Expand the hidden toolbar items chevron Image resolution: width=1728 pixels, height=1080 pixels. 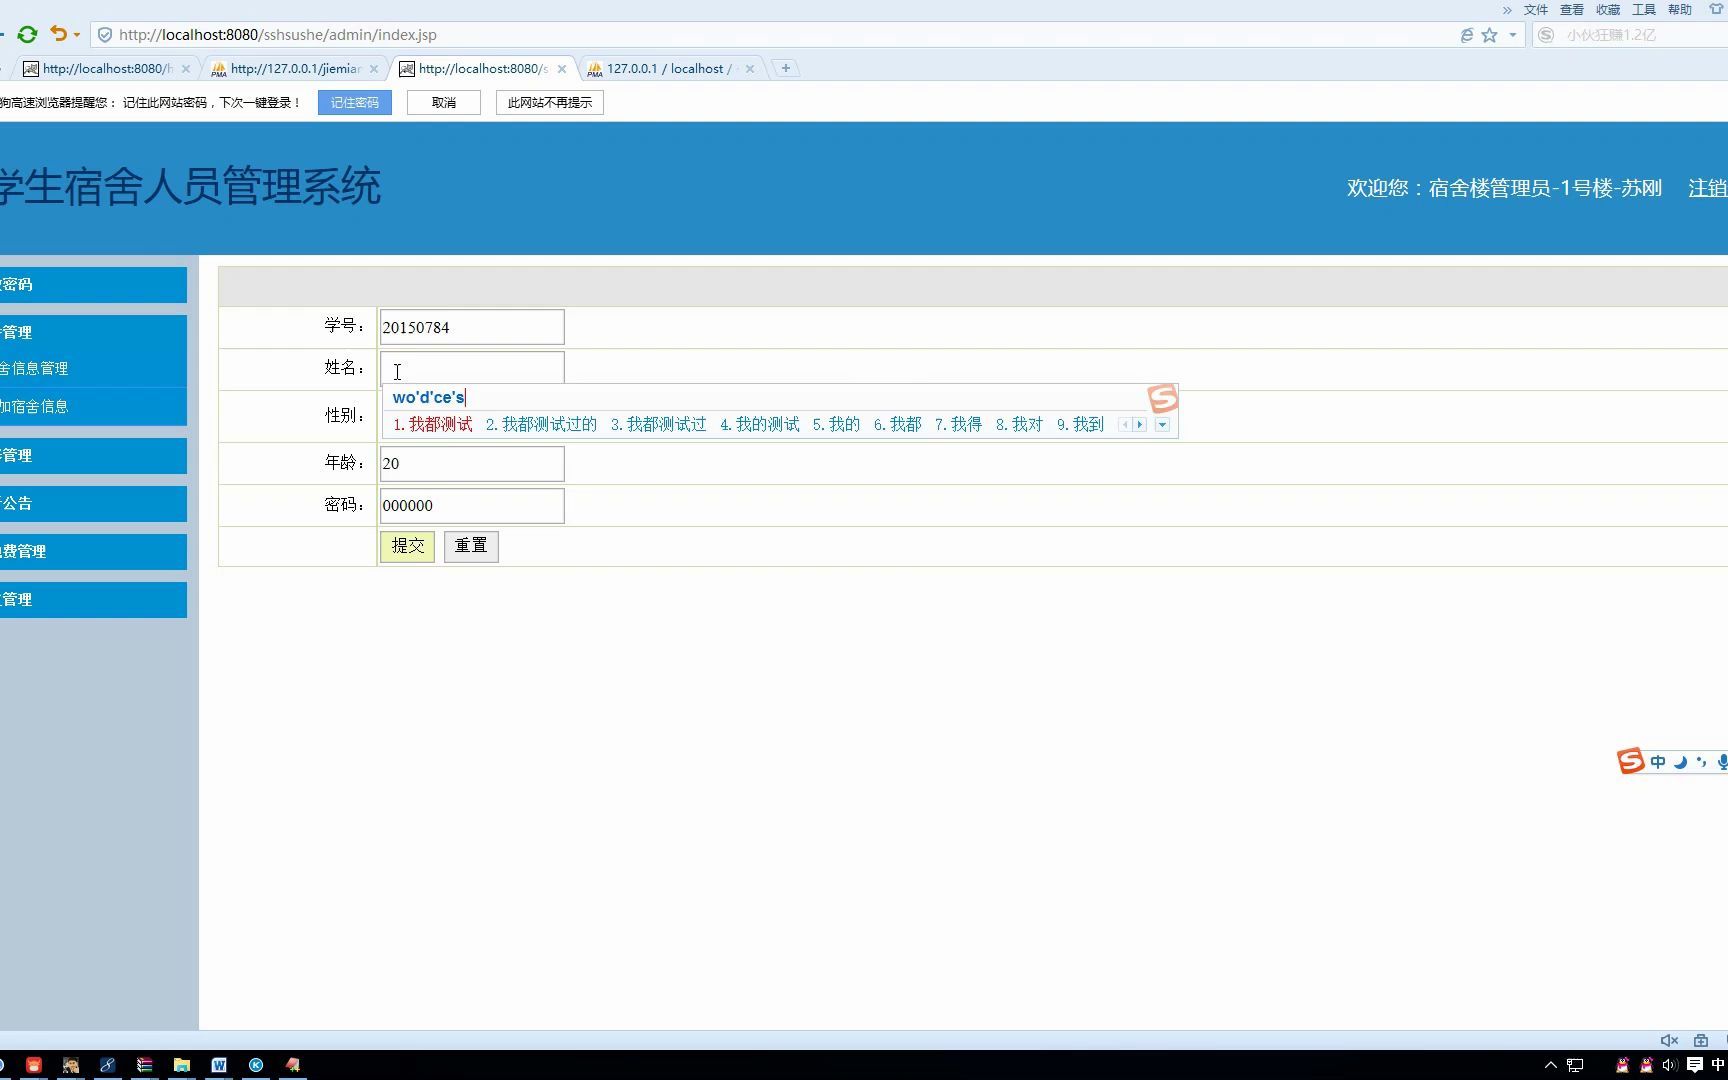1507,10
